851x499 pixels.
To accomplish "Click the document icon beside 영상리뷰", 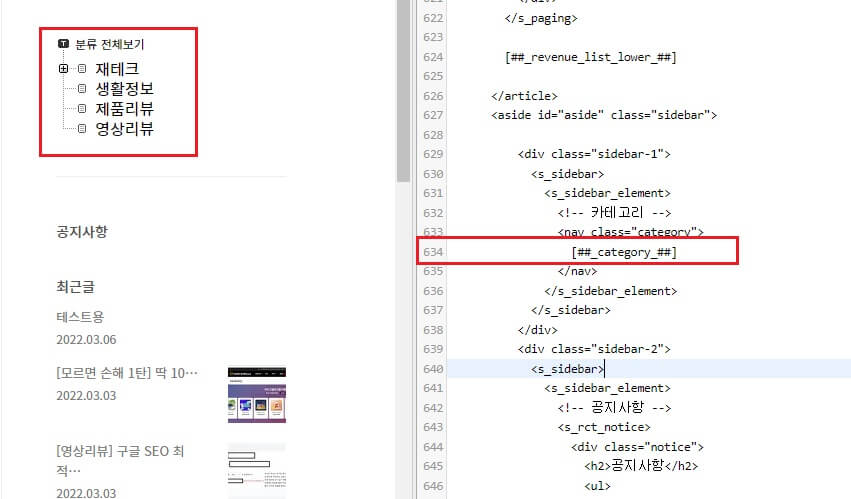I will [x=82, y=129].
